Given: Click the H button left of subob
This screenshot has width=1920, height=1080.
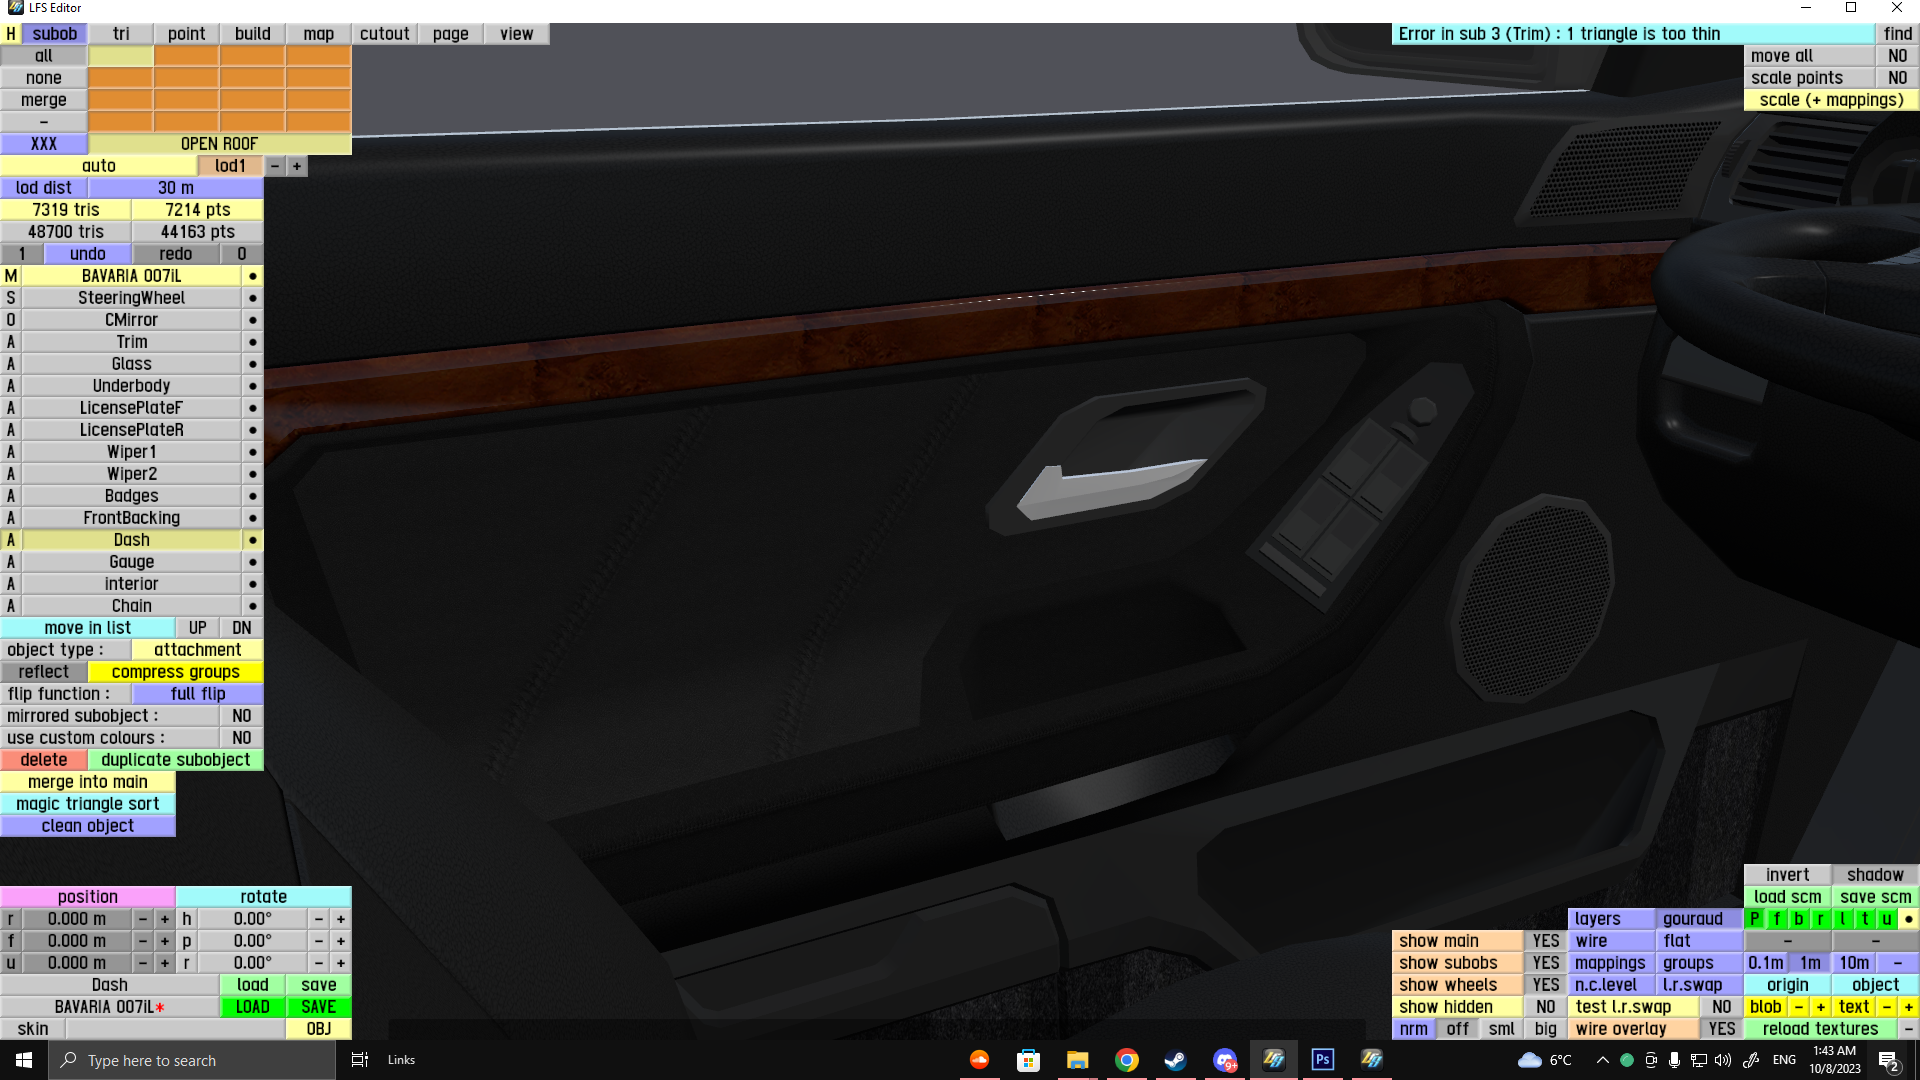Looking at the screenshot, I should (x=10, y=34).
